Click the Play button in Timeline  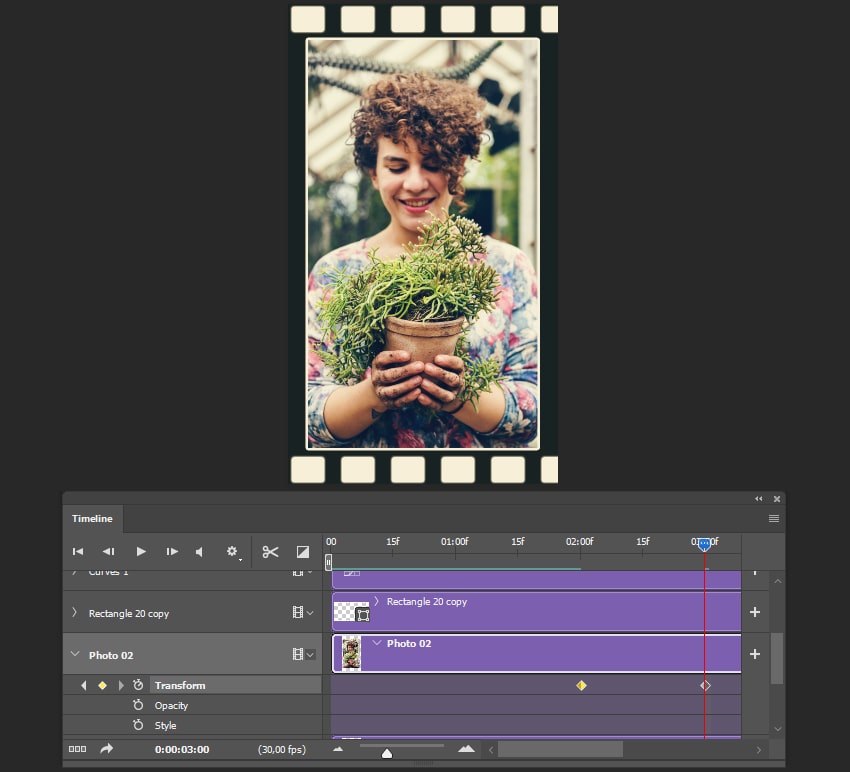(x=141, y=551)
